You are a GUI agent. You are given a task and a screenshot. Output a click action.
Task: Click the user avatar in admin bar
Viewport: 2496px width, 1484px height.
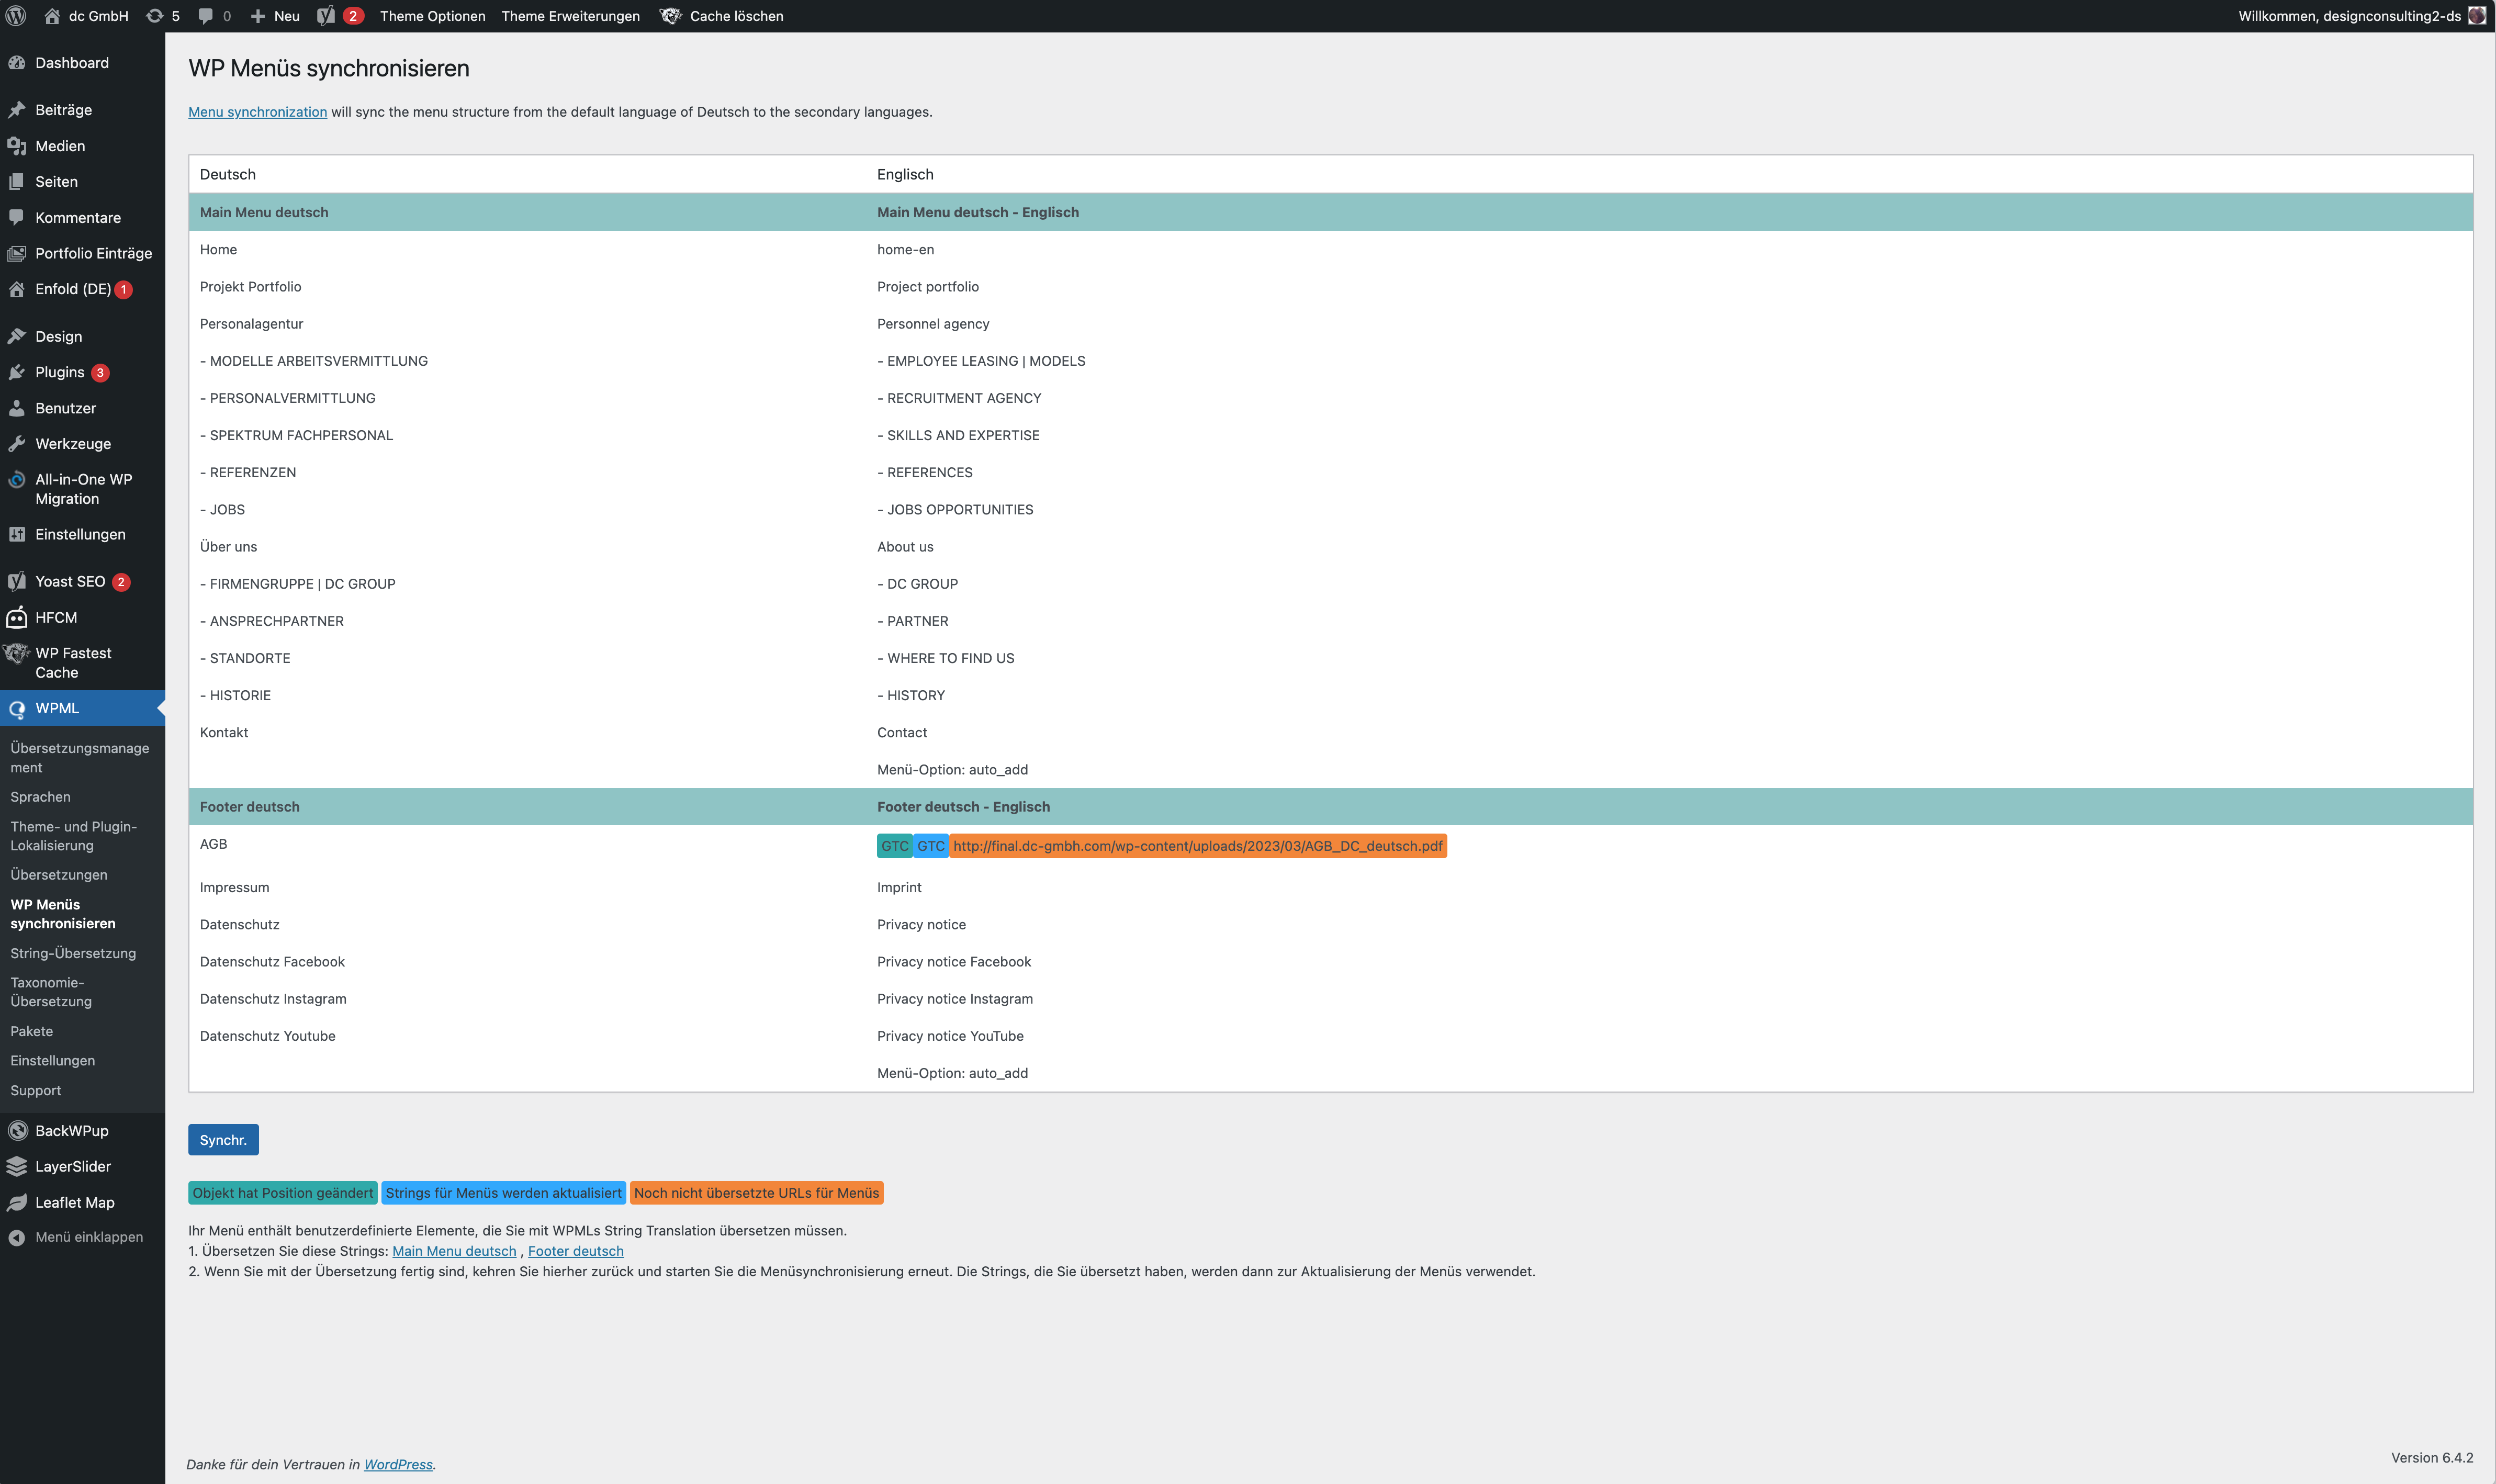pos(2476,16)
